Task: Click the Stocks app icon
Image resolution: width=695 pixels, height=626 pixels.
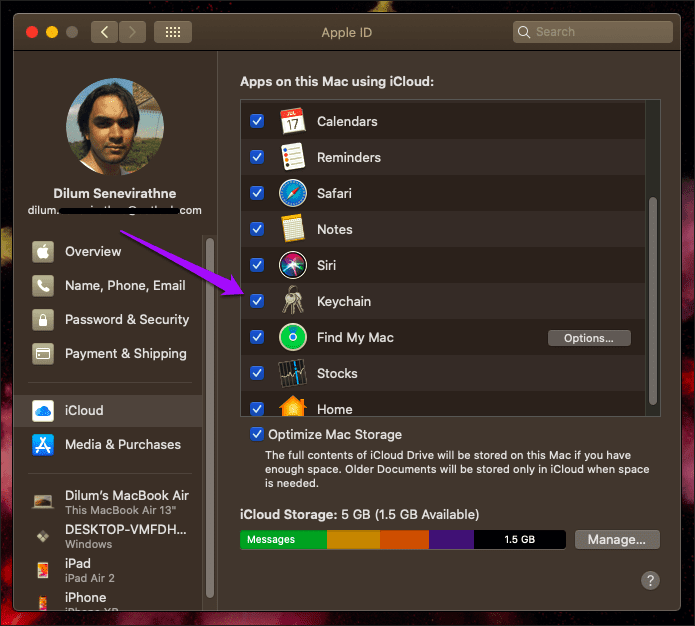Action: [293, 373]
